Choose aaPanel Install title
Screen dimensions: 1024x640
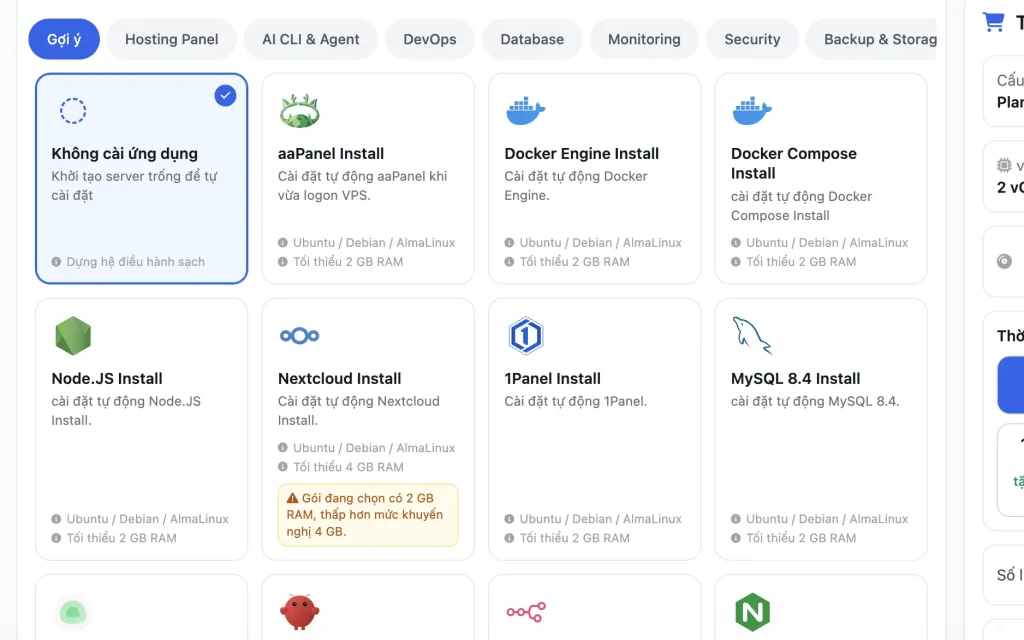[331, 153]
